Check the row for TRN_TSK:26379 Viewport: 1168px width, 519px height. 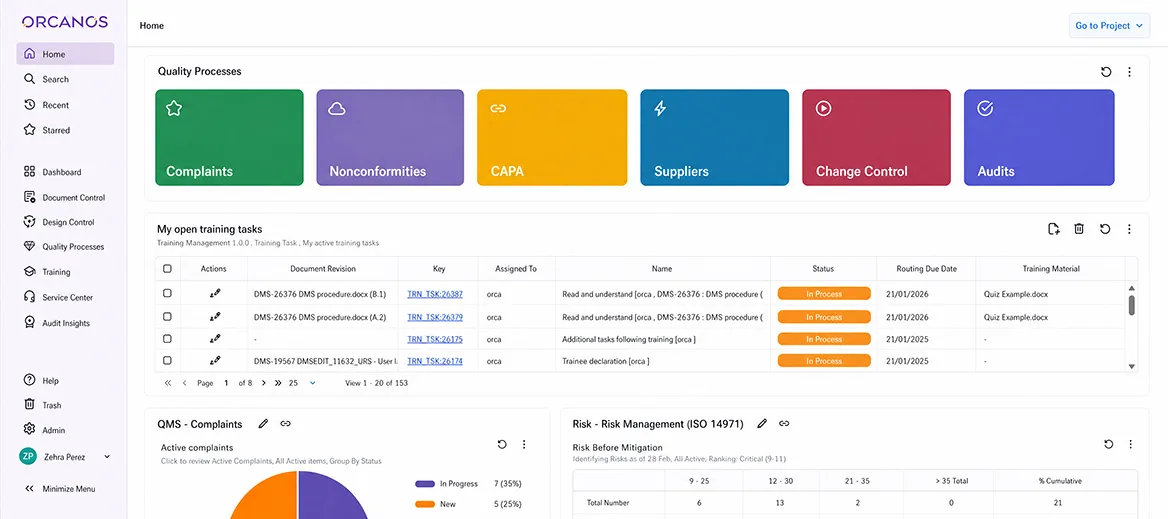pyautogui.click(x=167, y=316)
